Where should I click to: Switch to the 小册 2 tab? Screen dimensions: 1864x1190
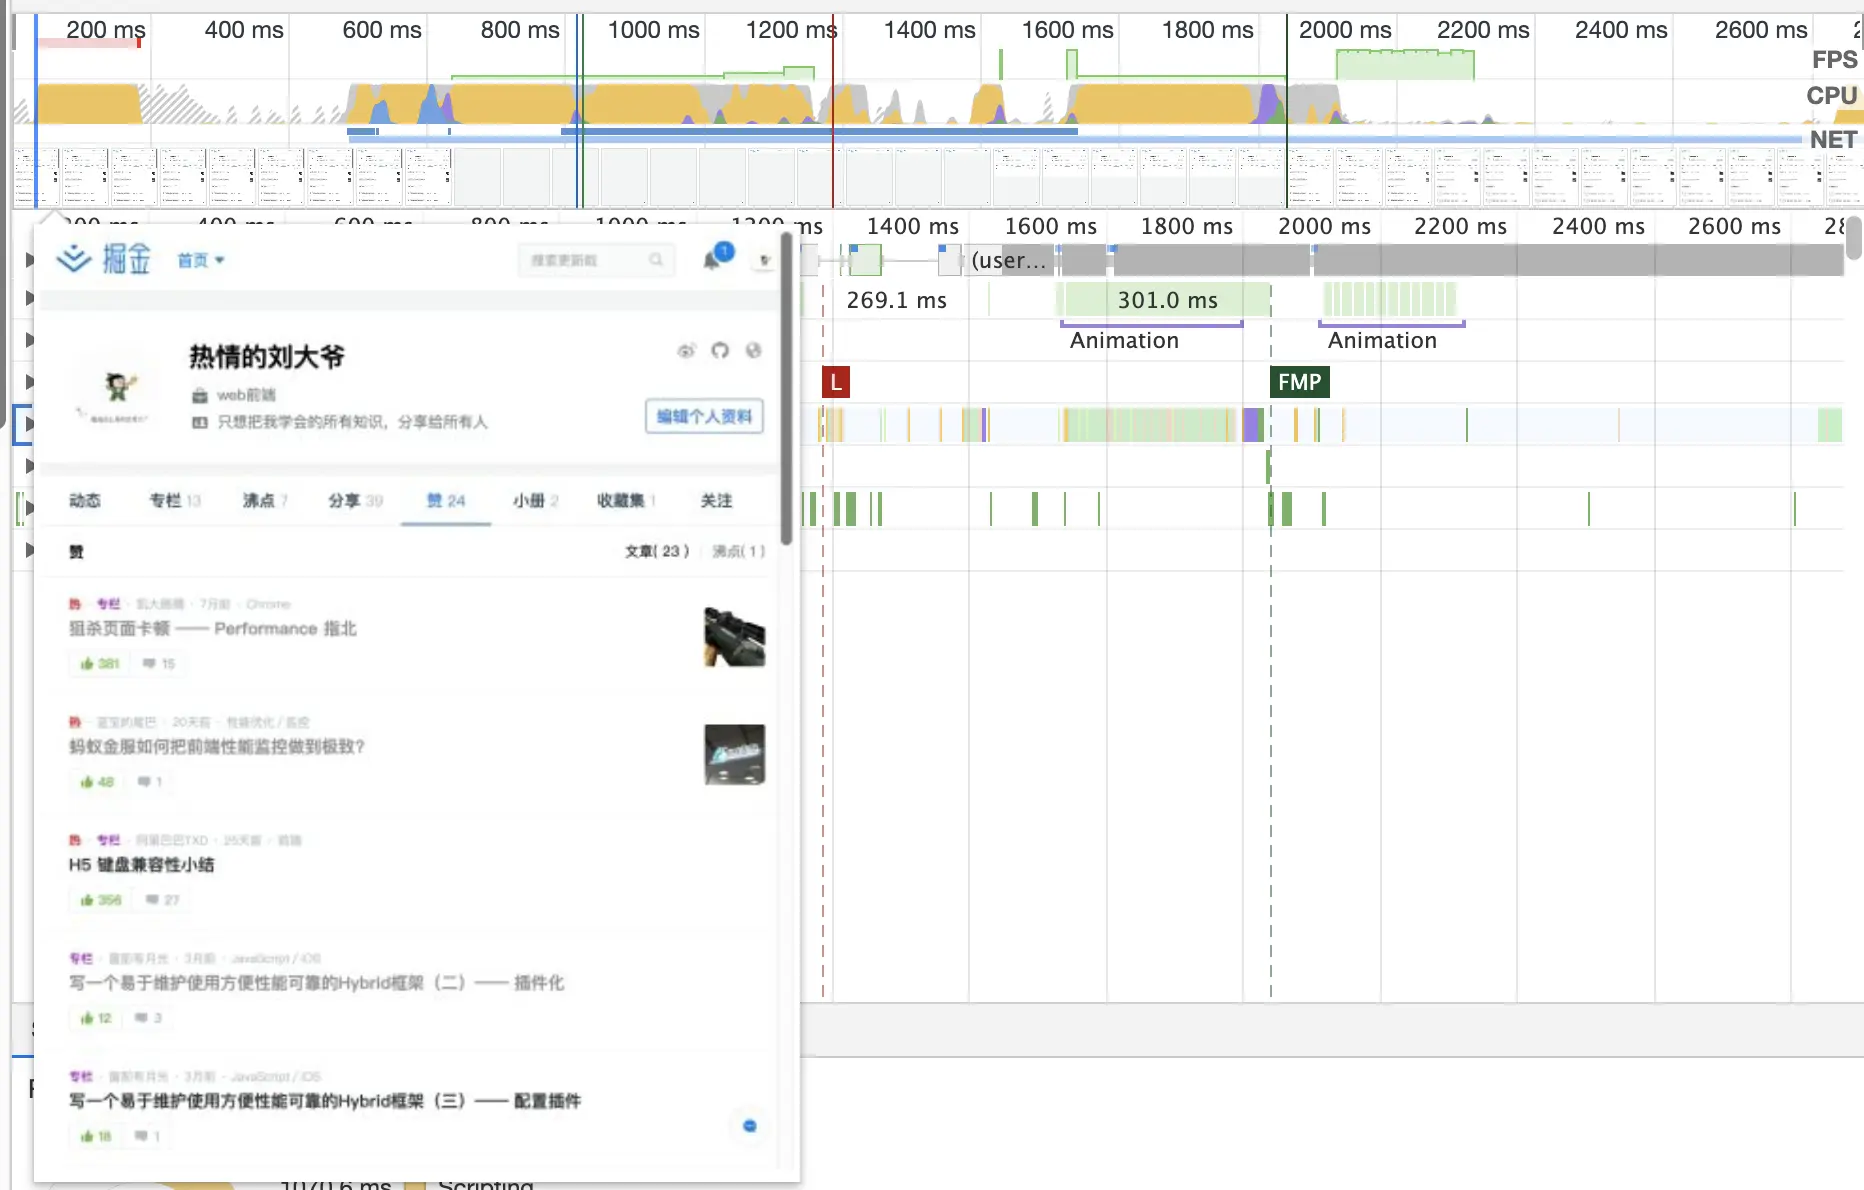click(x=535, y=501)
